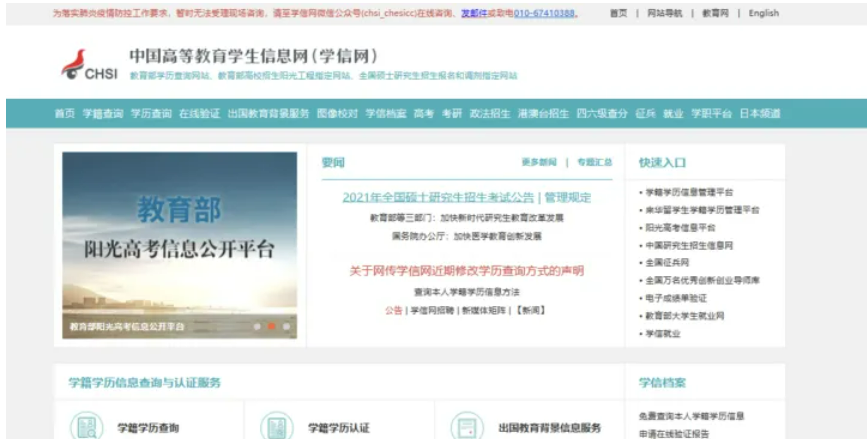Go to 首页 in the teal navigation bar
The width and height of the screenshot is (867, 439).
(65, 113)
